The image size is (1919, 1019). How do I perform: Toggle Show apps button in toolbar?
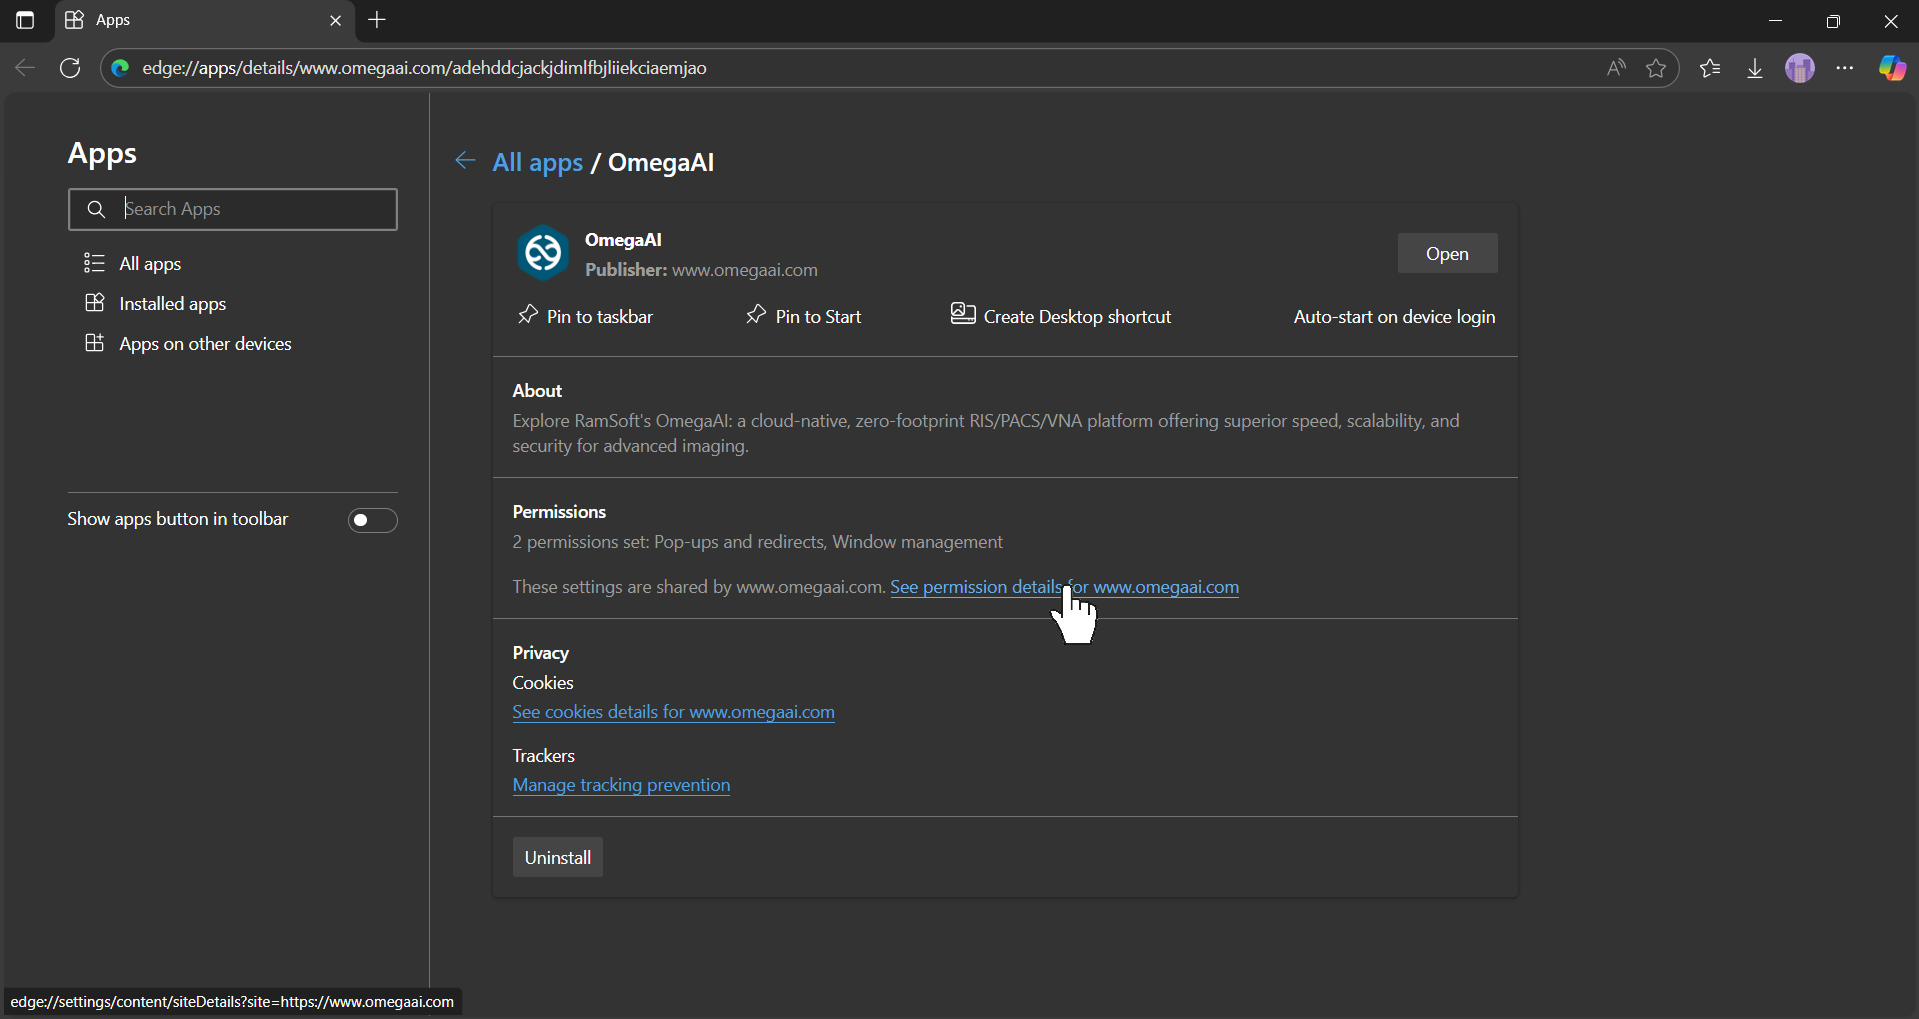point(372,520)
